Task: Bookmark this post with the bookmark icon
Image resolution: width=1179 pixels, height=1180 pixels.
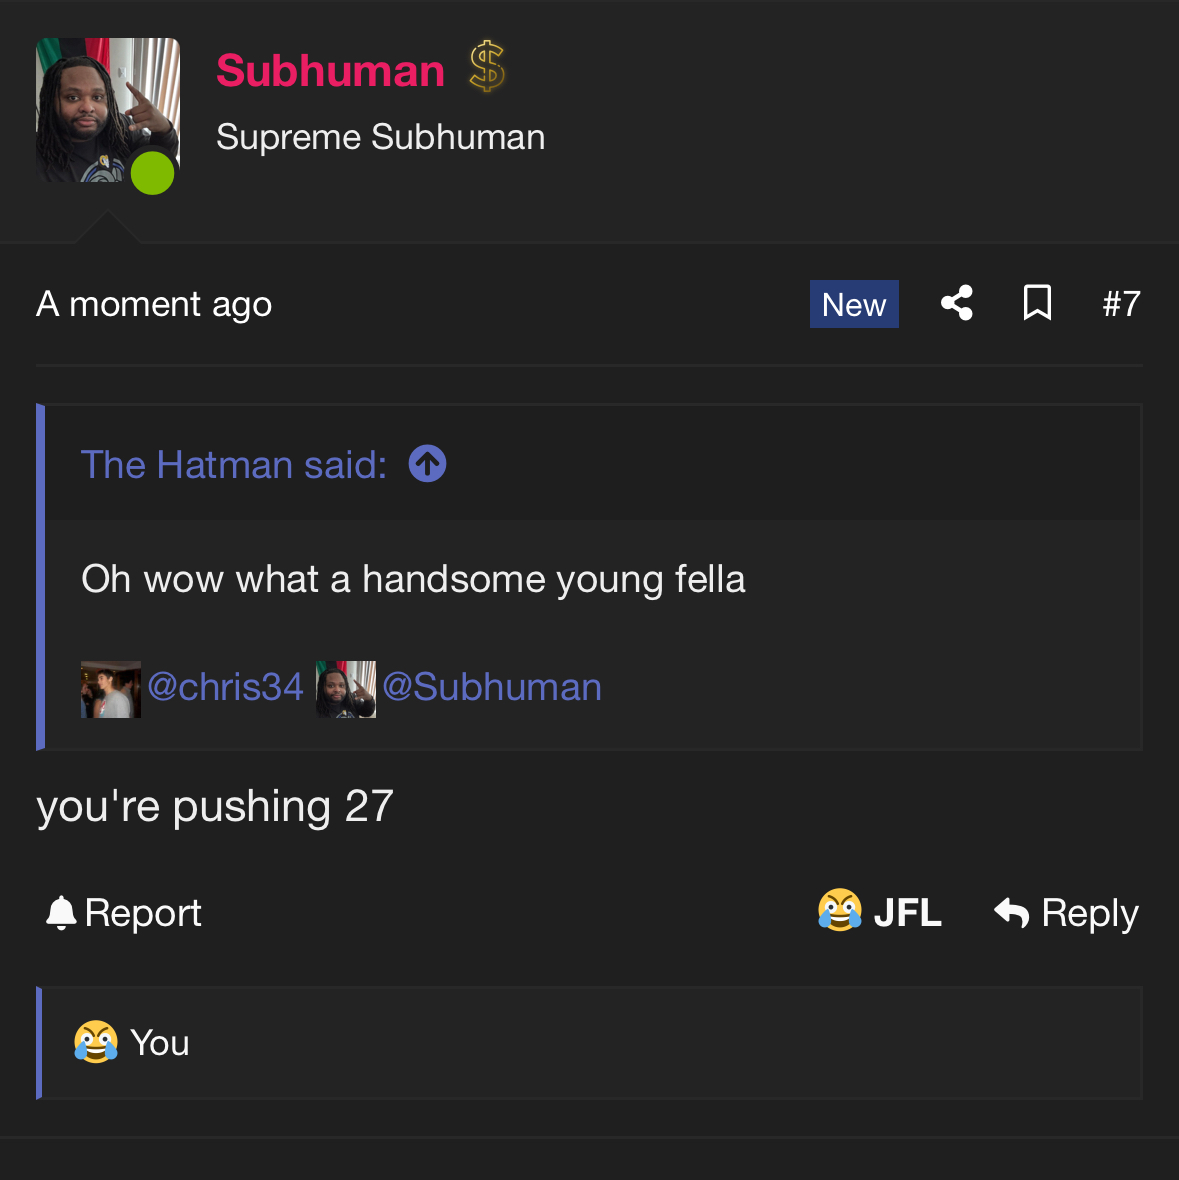Action: pos(1037,303)
